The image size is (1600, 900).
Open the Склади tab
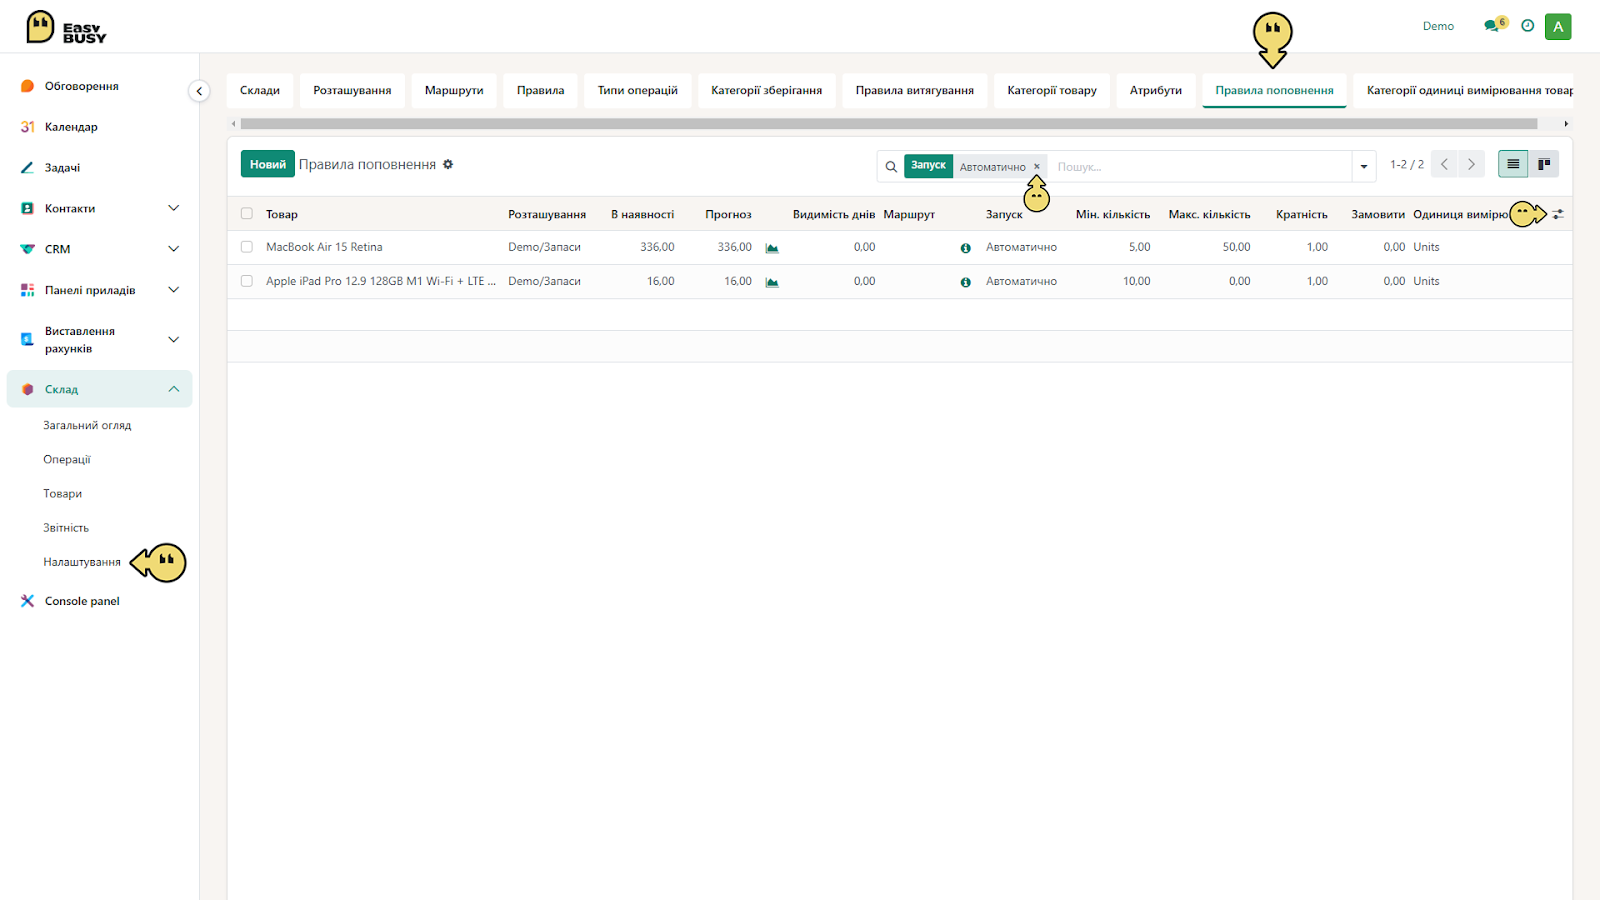click(260, 90)
